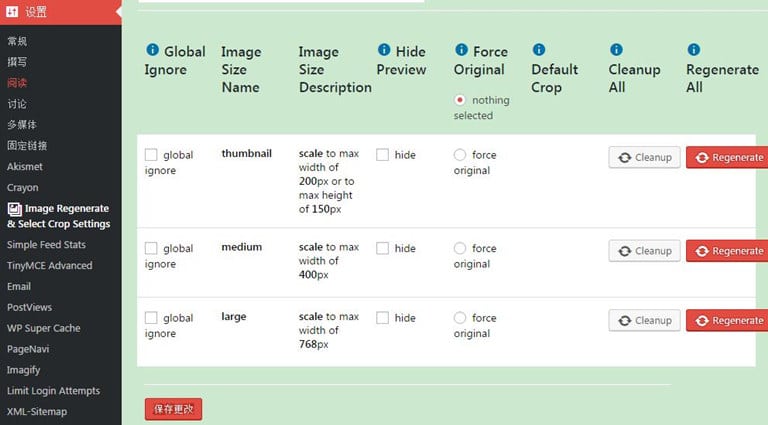Click the settings icon in the sidebar header
This screenshot has width=768, height=425.
(x=12, y=12)
